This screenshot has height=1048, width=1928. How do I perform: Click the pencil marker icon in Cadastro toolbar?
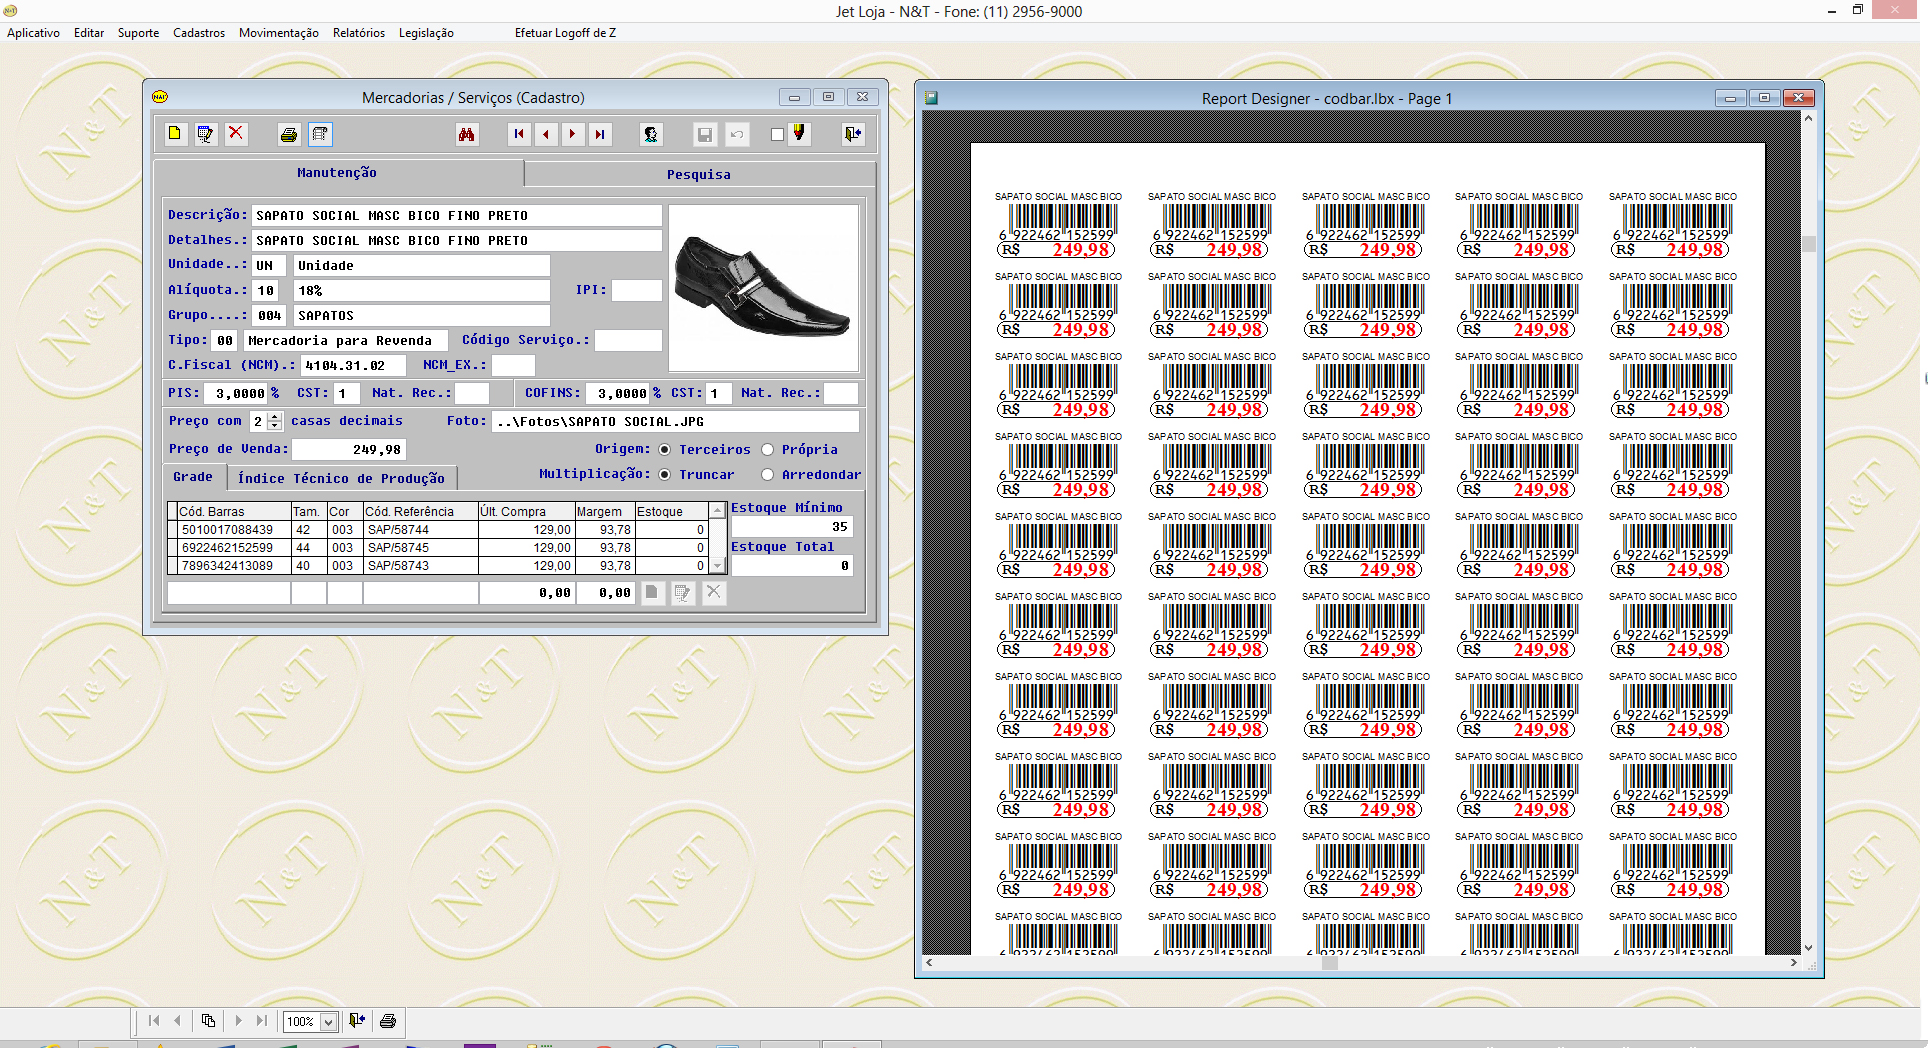(799, 134)
